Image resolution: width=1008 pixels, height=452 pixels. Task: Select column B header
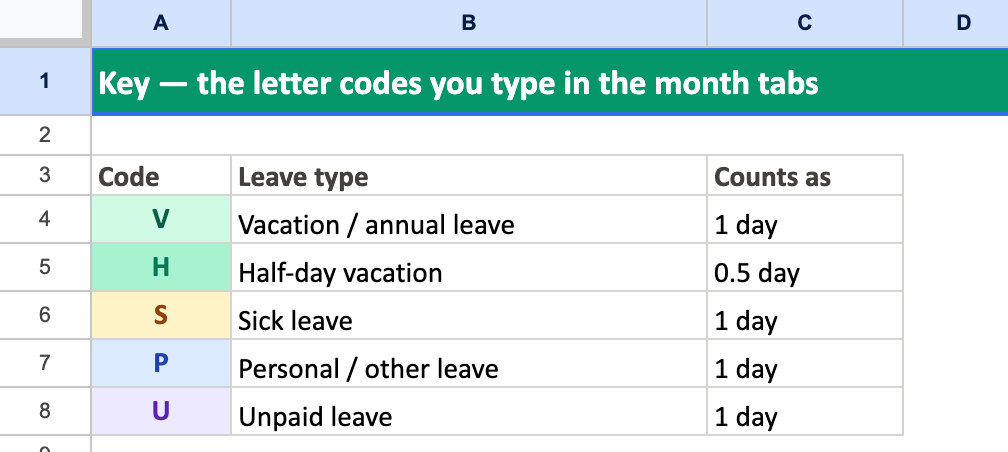tap(469, 23)
